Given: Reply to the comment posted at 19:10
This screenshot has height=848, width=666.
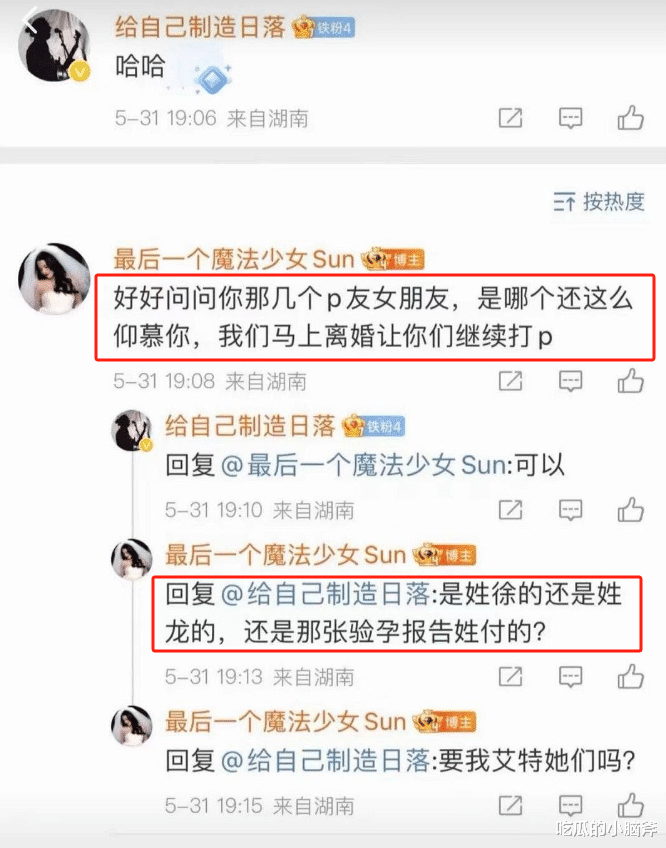Looking at the screenshot, I should click(x=570, y=510).
